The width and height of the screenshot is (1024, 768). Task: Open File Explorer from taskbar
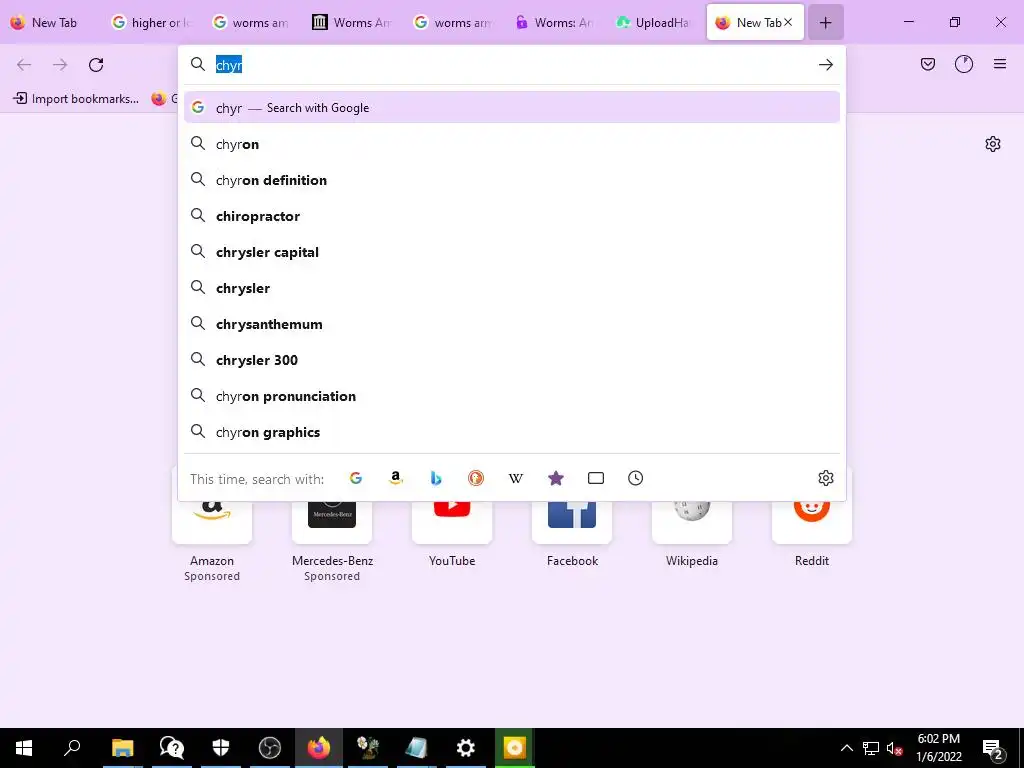click(122, 748)
